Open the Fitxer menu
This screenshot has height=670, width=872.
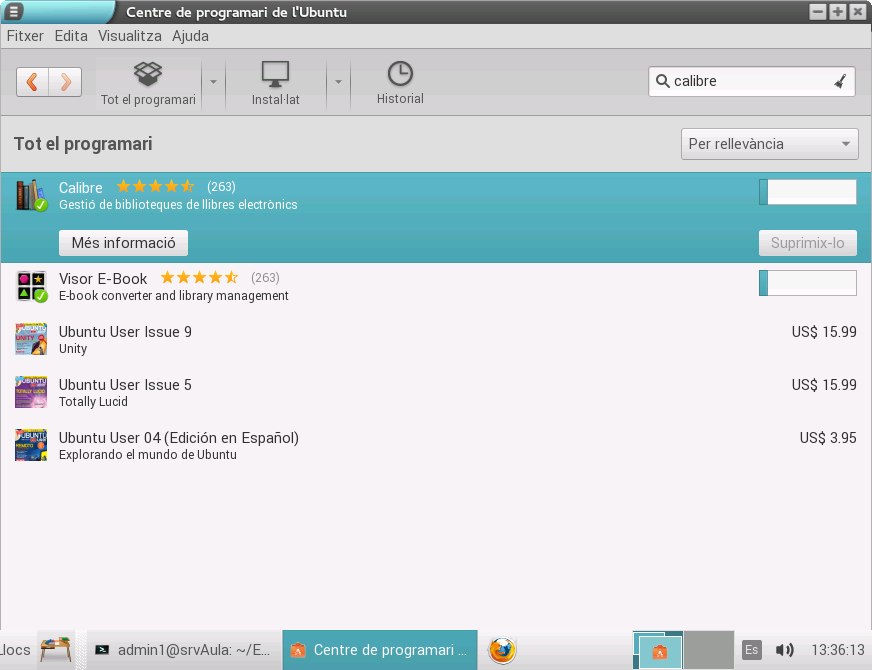click(25, 36)
